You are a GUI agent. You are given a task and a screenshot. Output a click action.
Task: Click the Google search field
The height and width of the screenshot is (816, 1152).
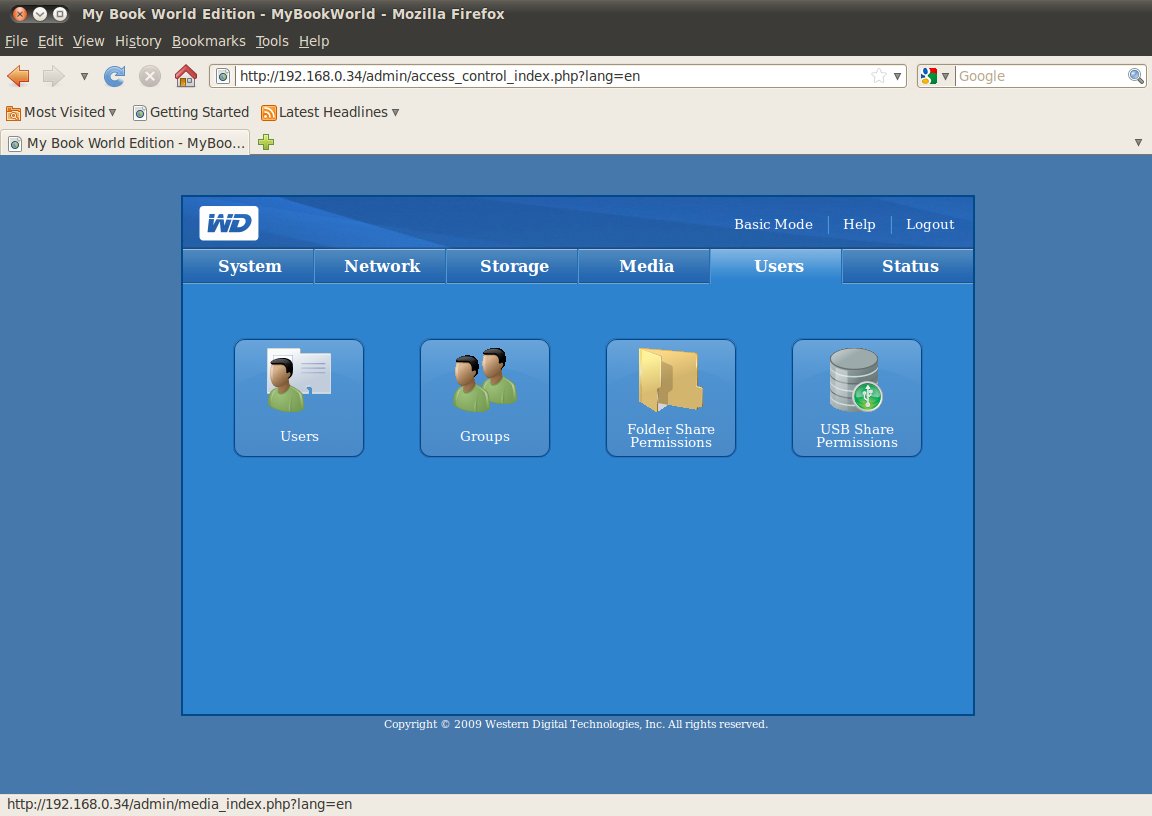(x=1040, y=76)
